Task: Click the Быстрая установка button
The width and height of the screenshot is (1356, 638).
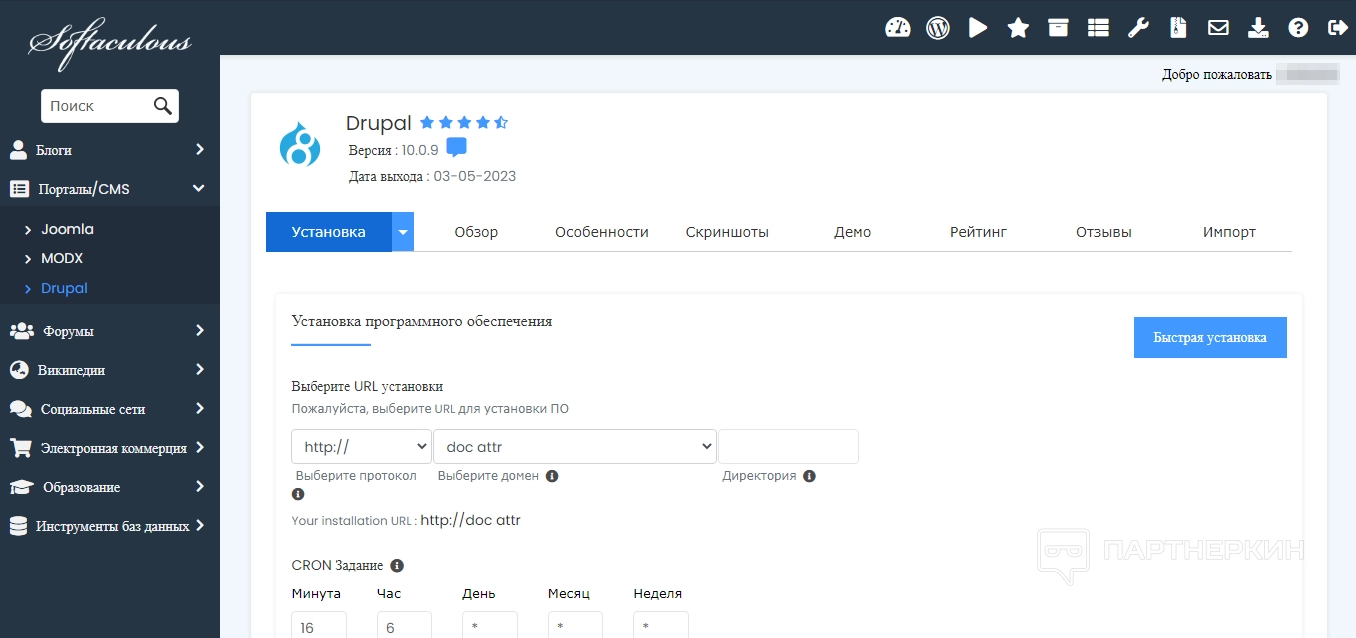Action: pyautogui.click(x=1210, y=338)
